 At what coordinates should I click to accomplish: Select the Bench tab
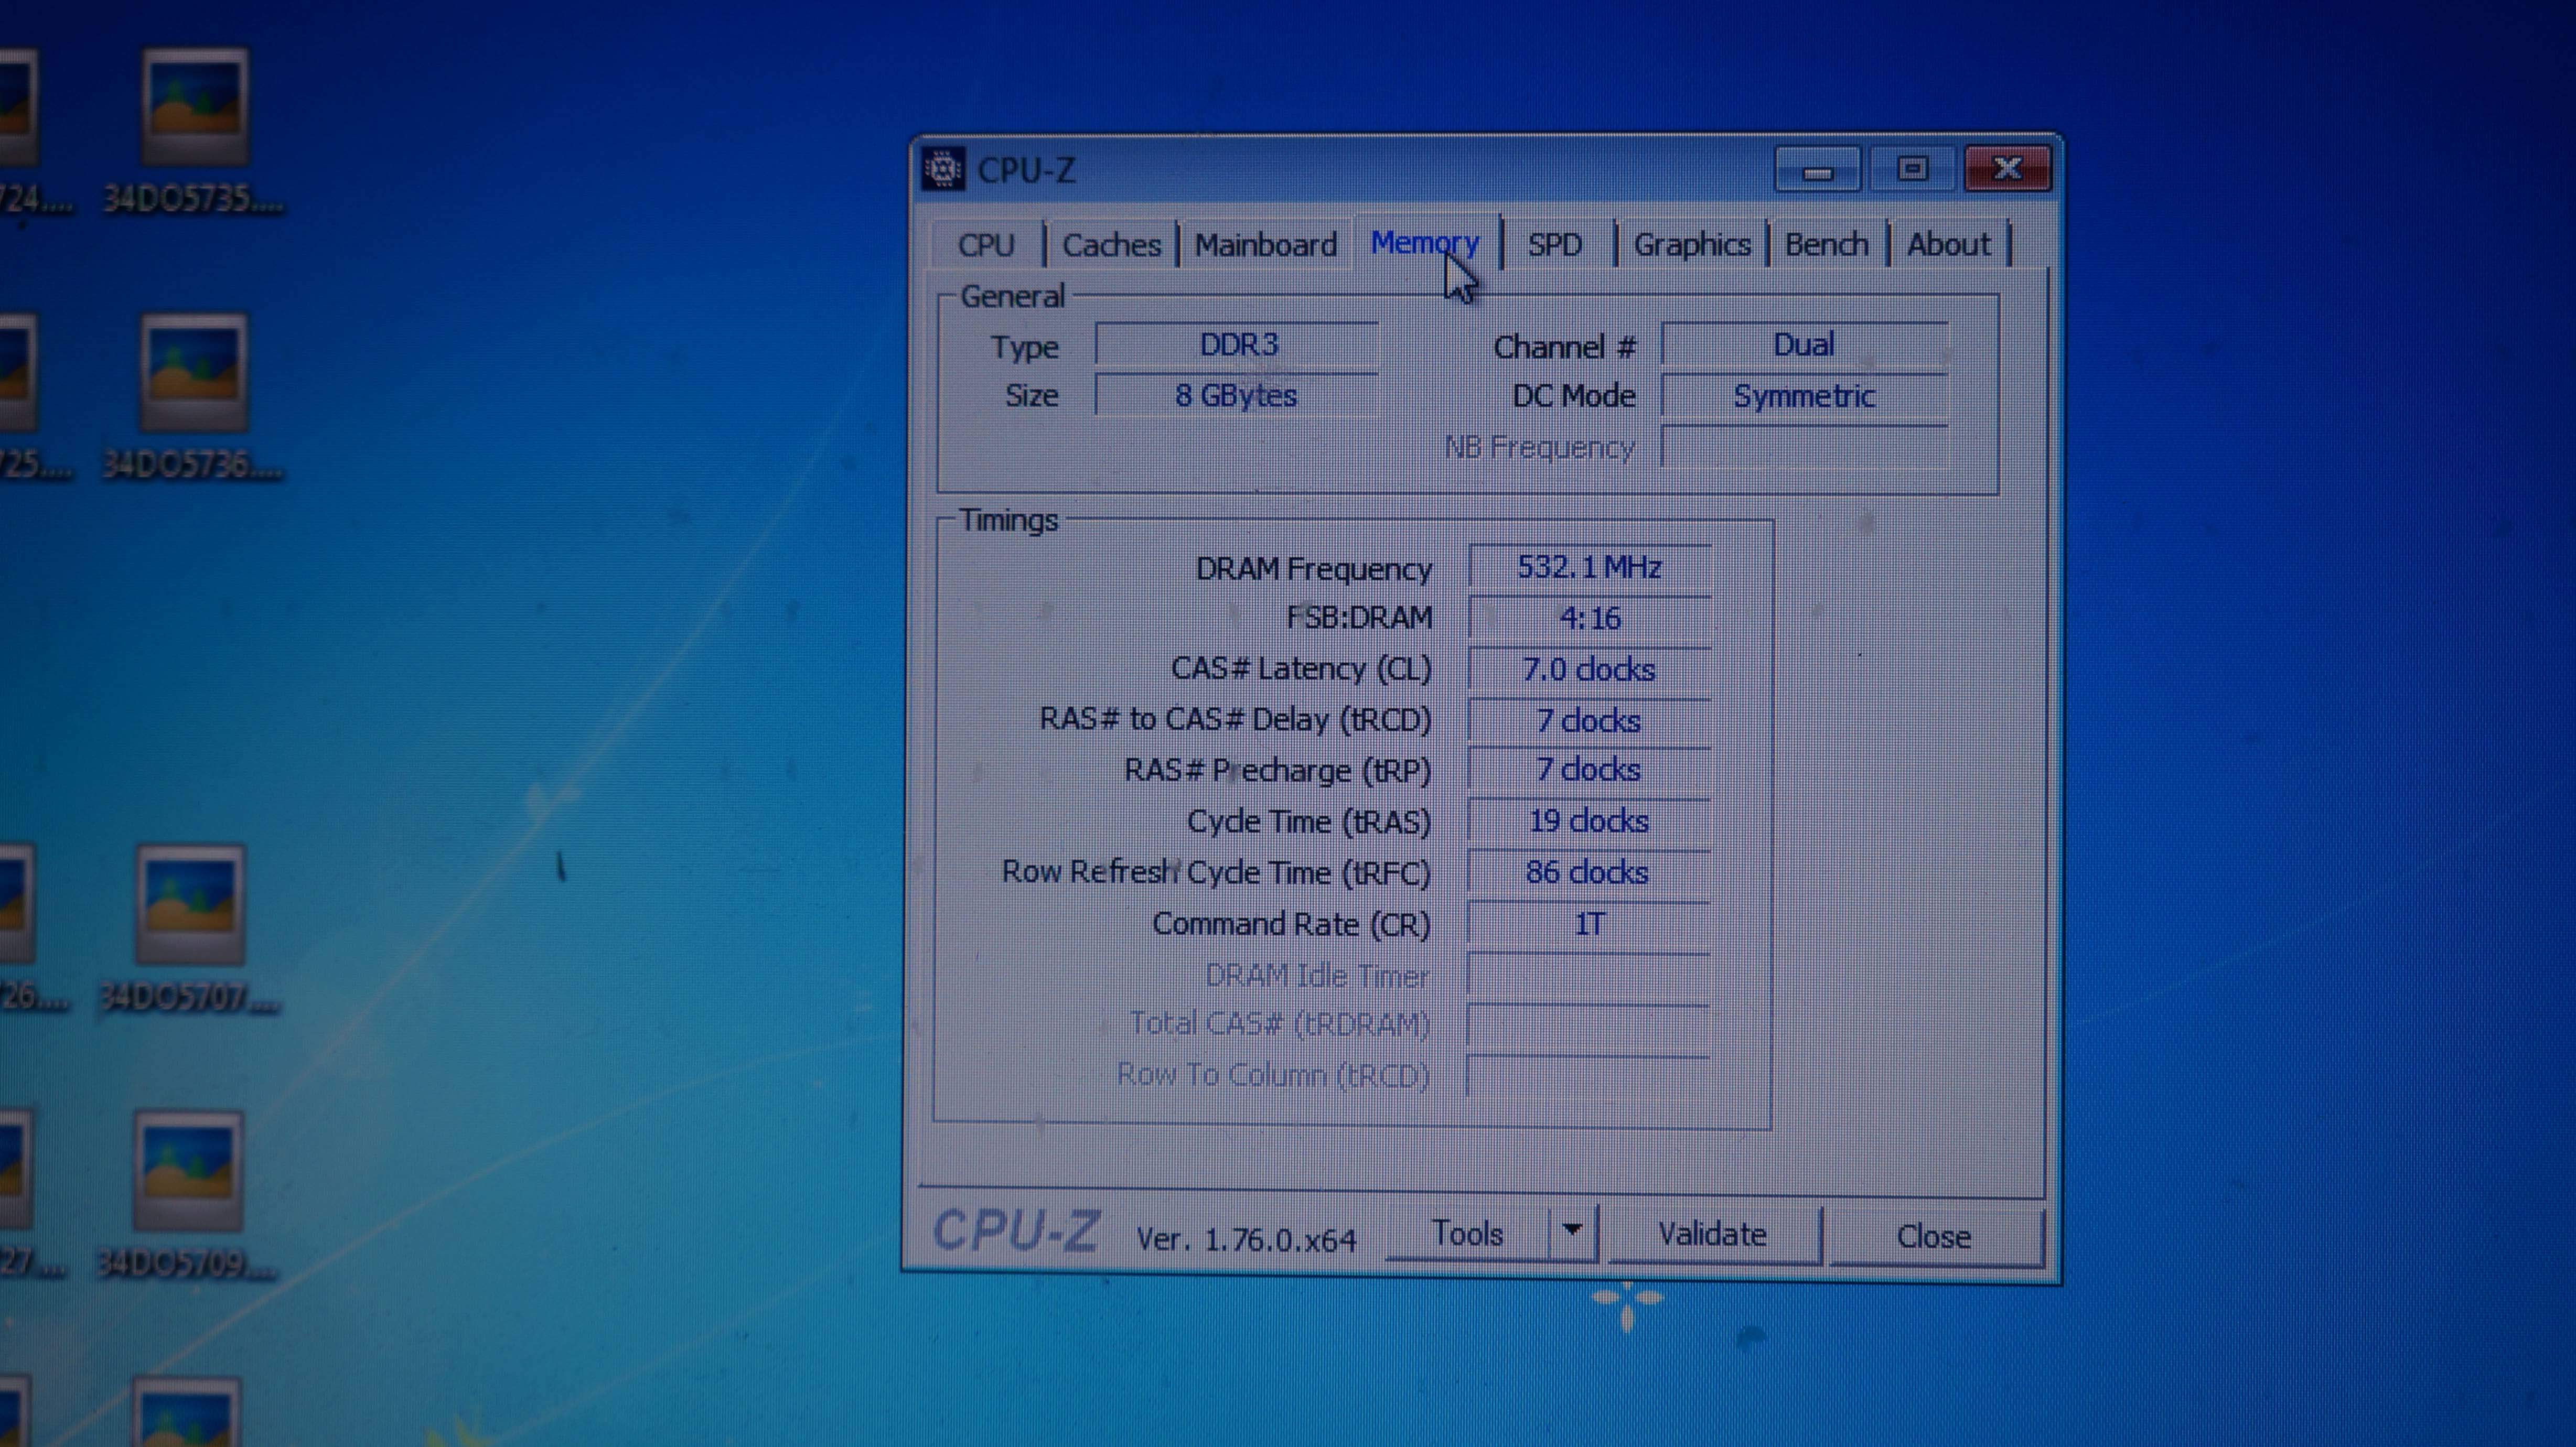pyautogui.click(x=1826, y=245)
